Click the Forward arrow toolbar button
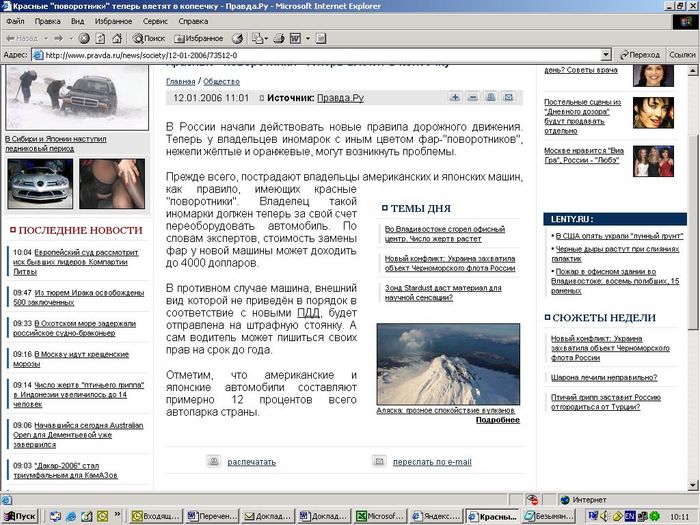Screen dimensions: 700x525 click(58, 39)
